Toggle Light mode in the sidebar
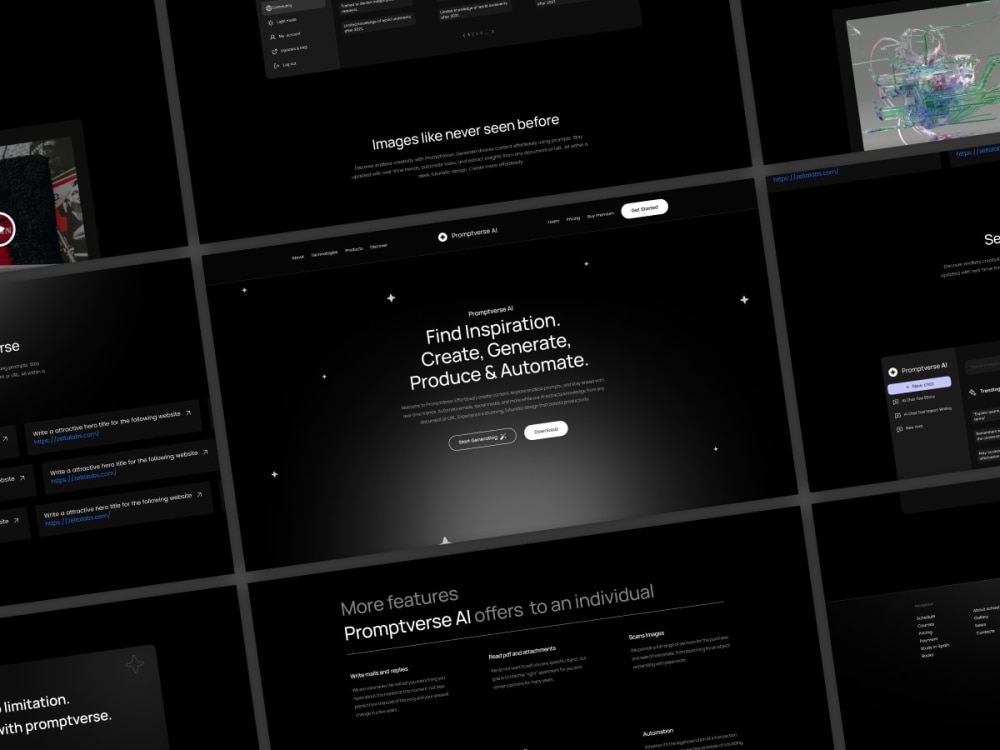This screenshot has width=1000, height=750. [286, 20]
